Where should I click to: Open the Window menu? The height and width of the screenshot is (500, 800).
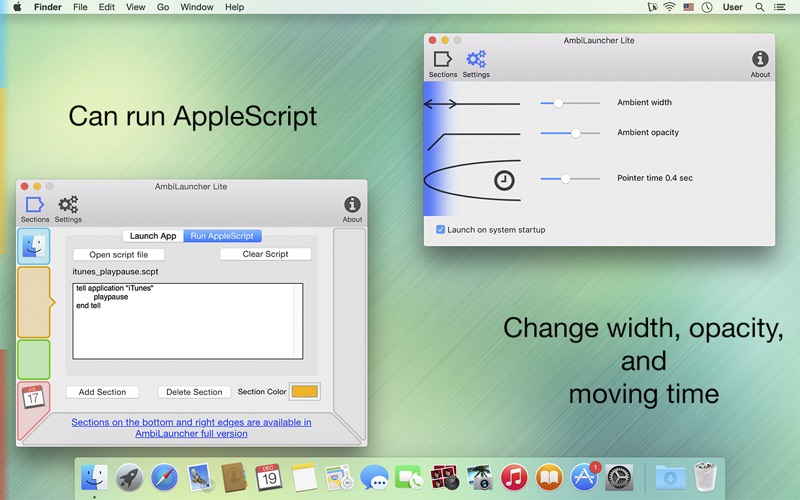tap(197, 7)
